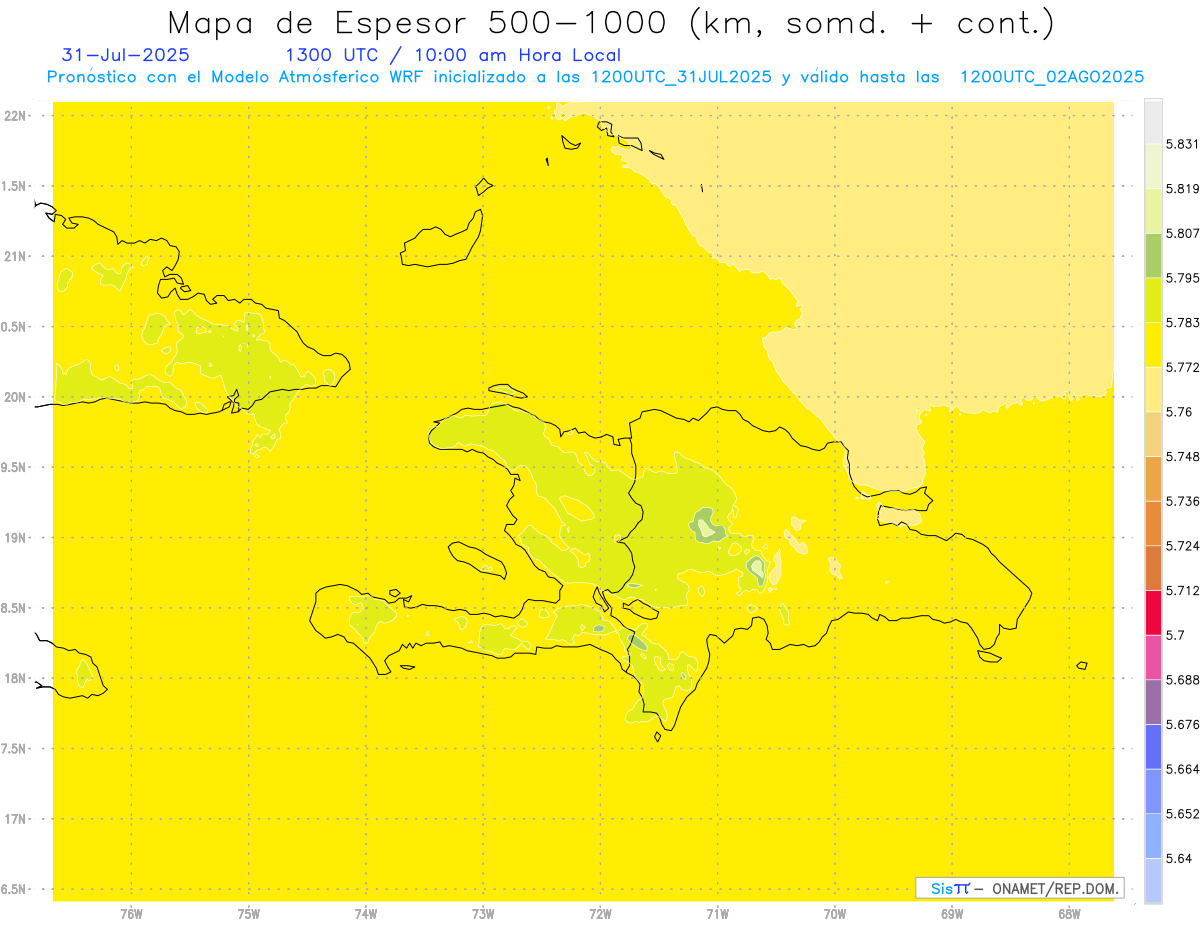Click the colorbar value 5.64
Image resolution: width=1200 pixels, height=927 pixels.
tap(1179, 858)
